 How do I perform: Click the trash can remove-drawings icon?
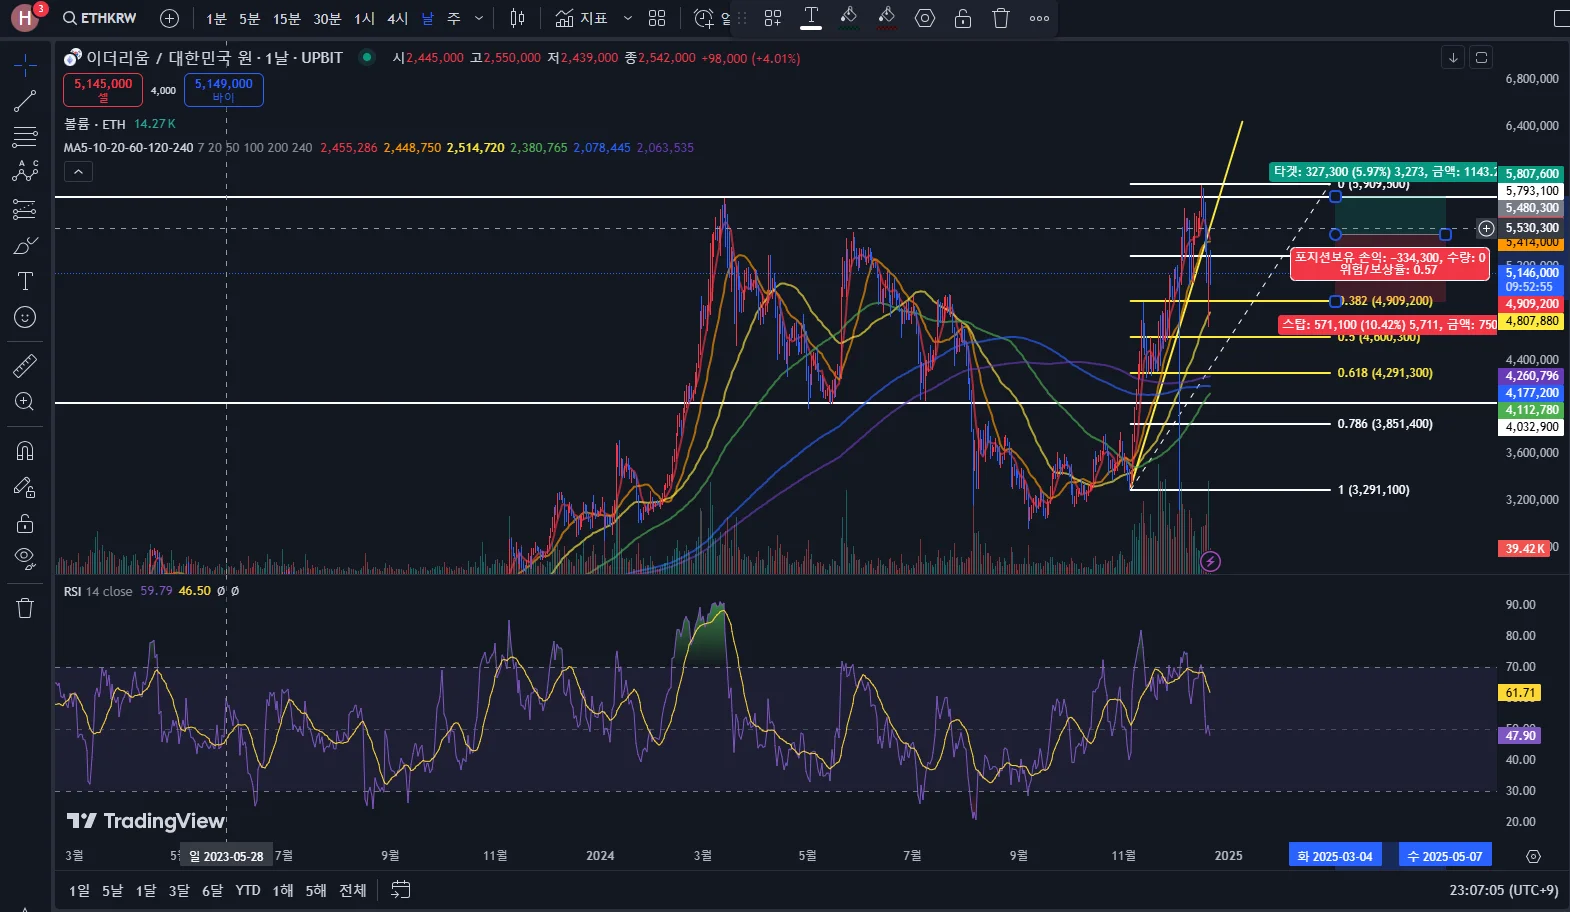point(25,608)
